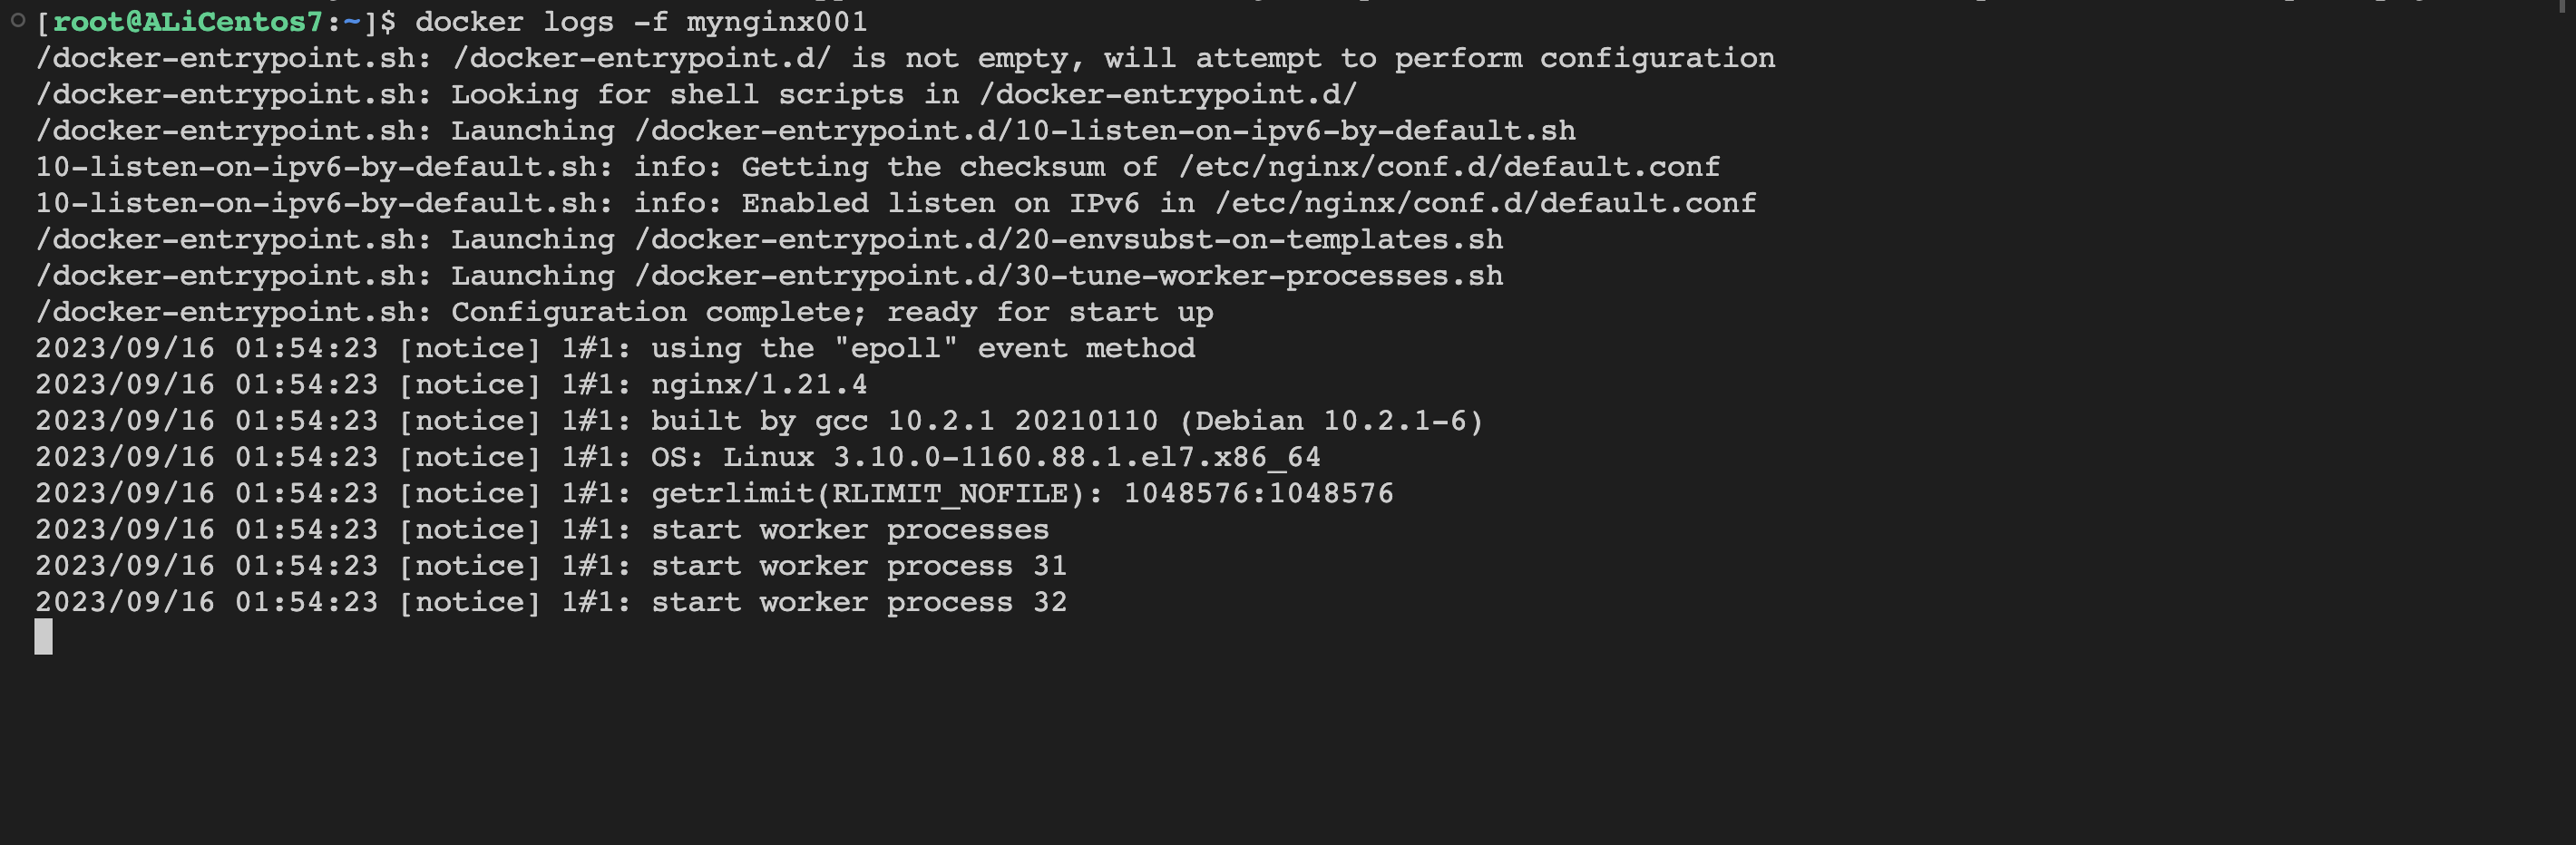Click the "epoll" event method text
The image size is (2576, 845).
point(896,349)
